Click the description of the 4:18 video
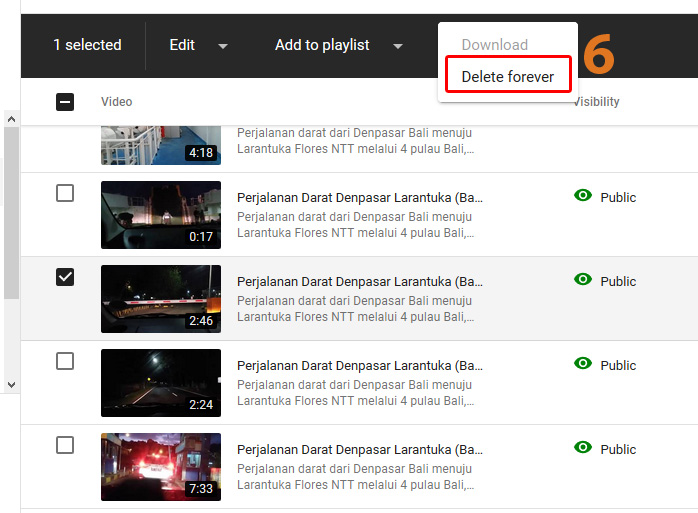This screenshot has width=698, height=513. tap(355, 141)
